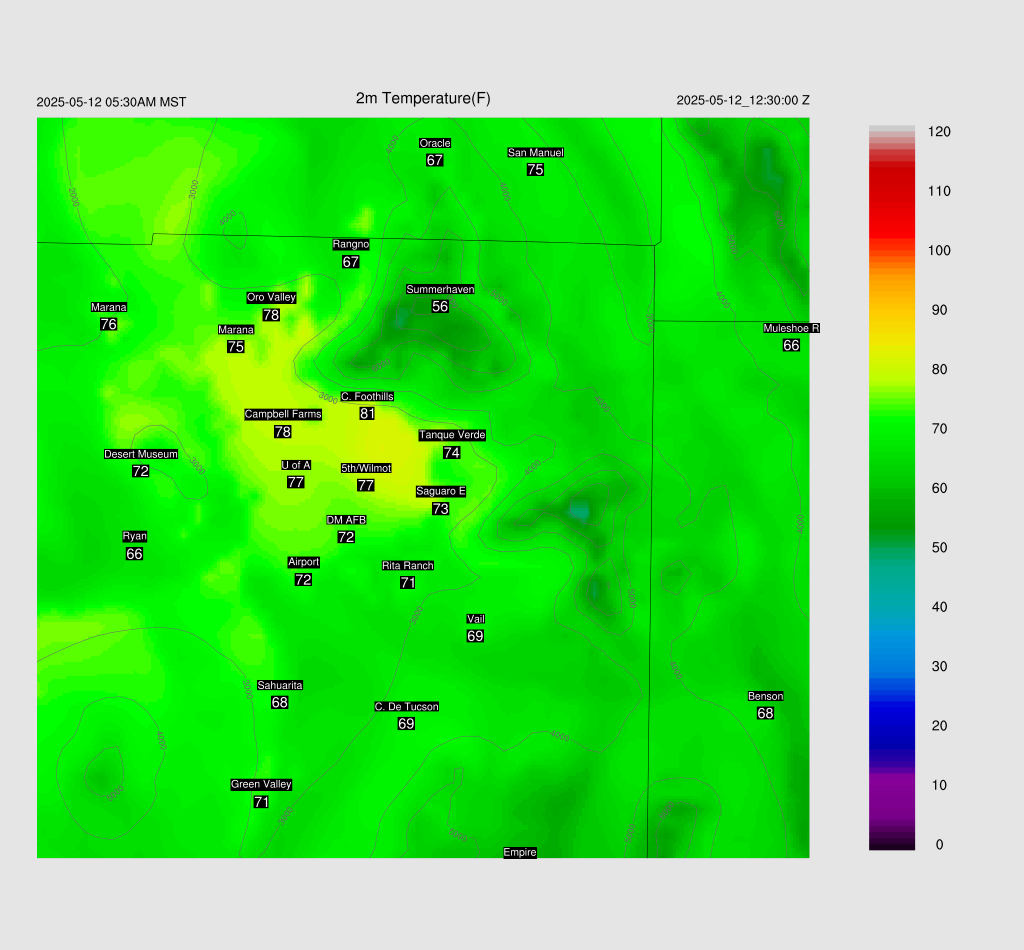This screenshot has width=1024, height=950.
Task: Select the 74 reading under Tanque Verde
Action: (452, 452)
